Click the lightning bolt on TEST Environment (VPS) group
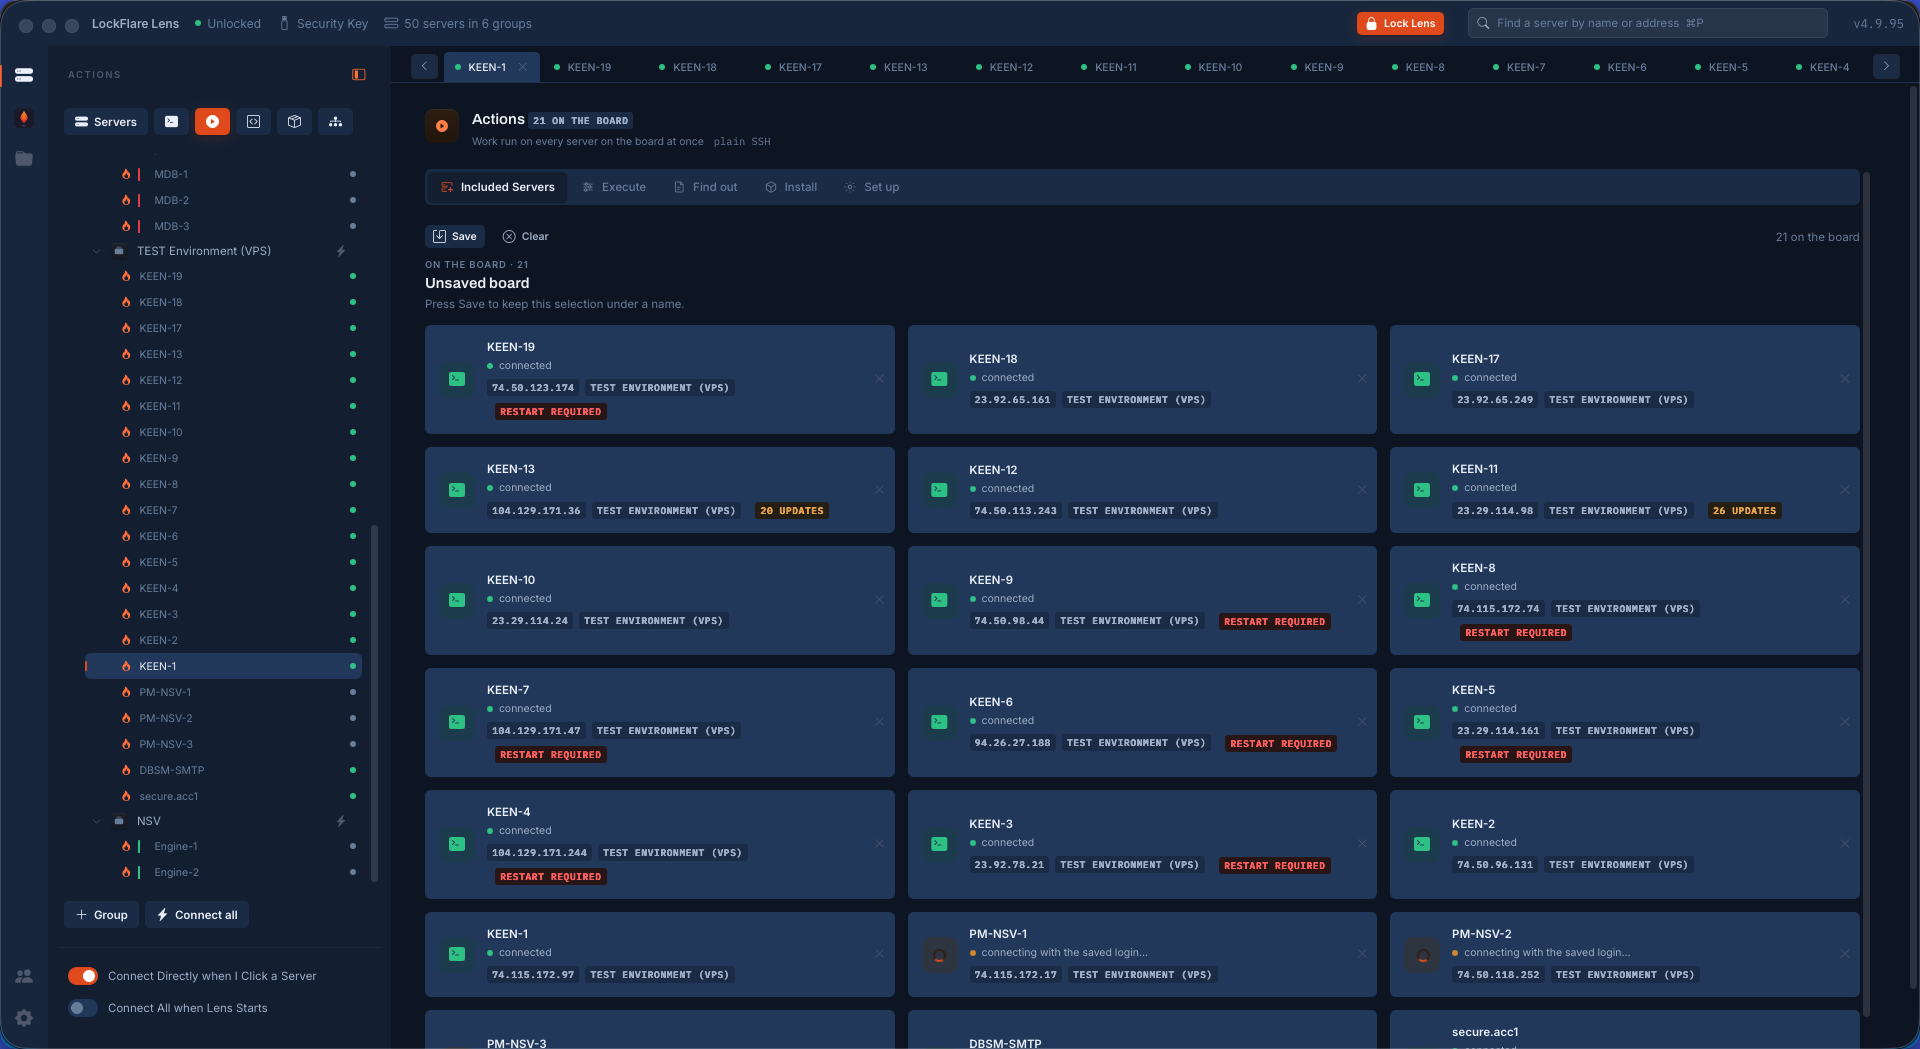The width and height of the screenshot is (1920, 1049). [341, 251]
